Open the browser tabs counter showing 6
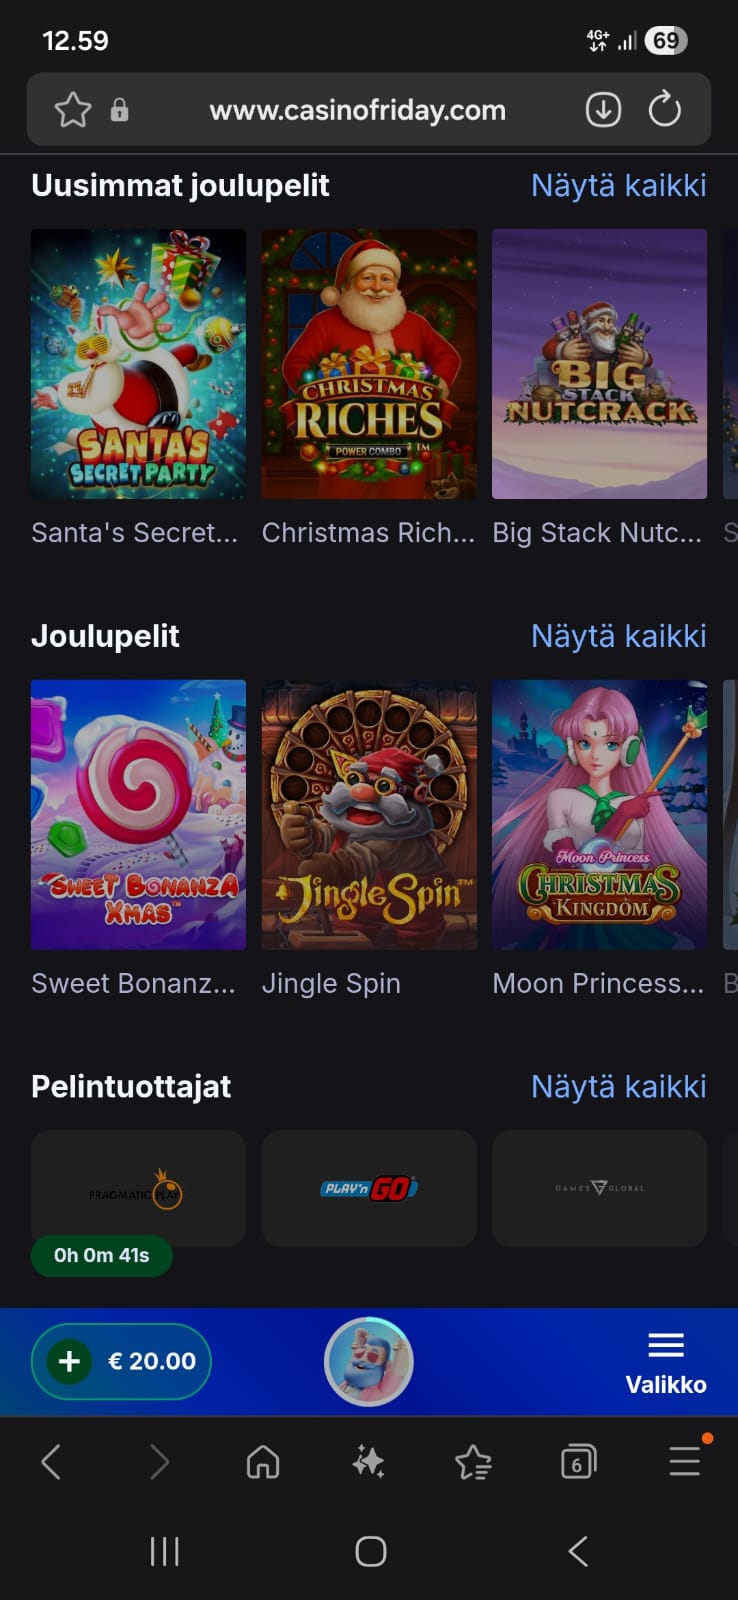 point(578,1463)
